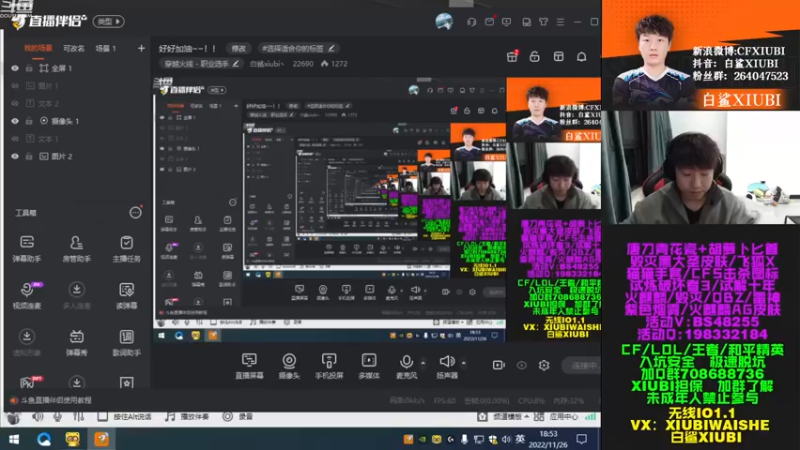Toggle the preview eye icon near settings

click(521, 365)
